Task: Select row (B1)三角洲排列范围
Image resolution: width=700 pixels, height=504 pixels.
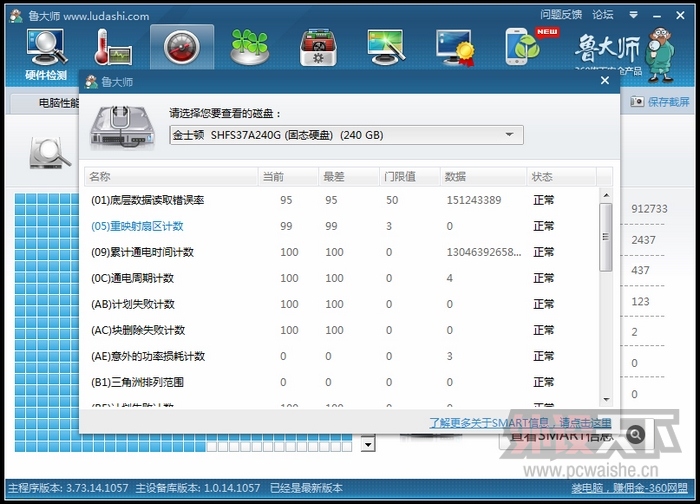Action: tap(342, 382)
